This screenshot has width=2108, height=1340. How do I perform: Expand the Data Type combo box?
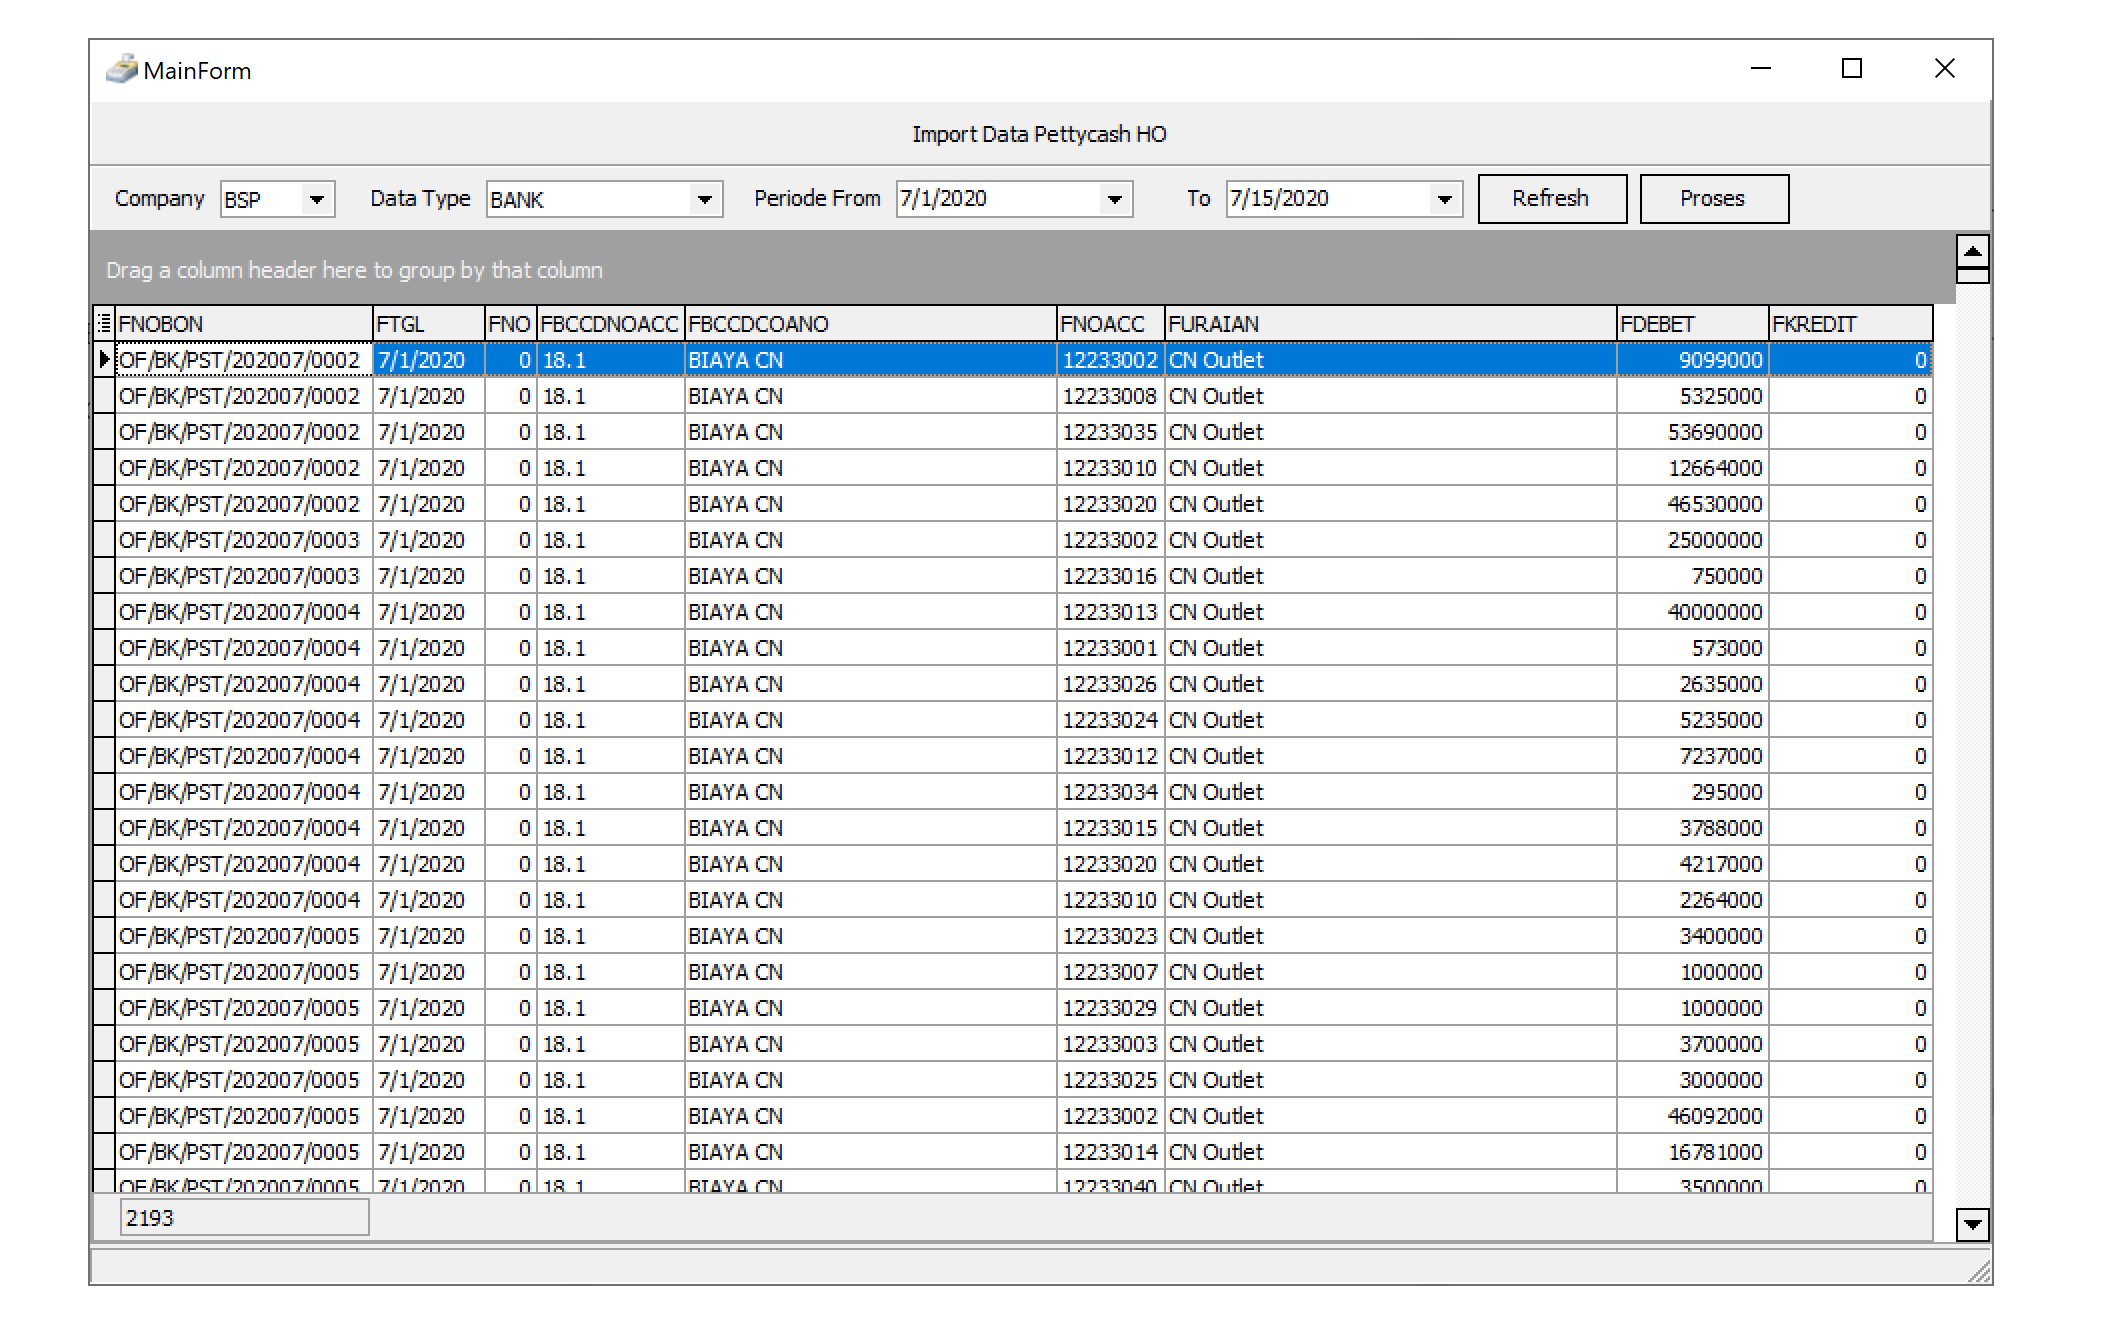click(704, 199)
